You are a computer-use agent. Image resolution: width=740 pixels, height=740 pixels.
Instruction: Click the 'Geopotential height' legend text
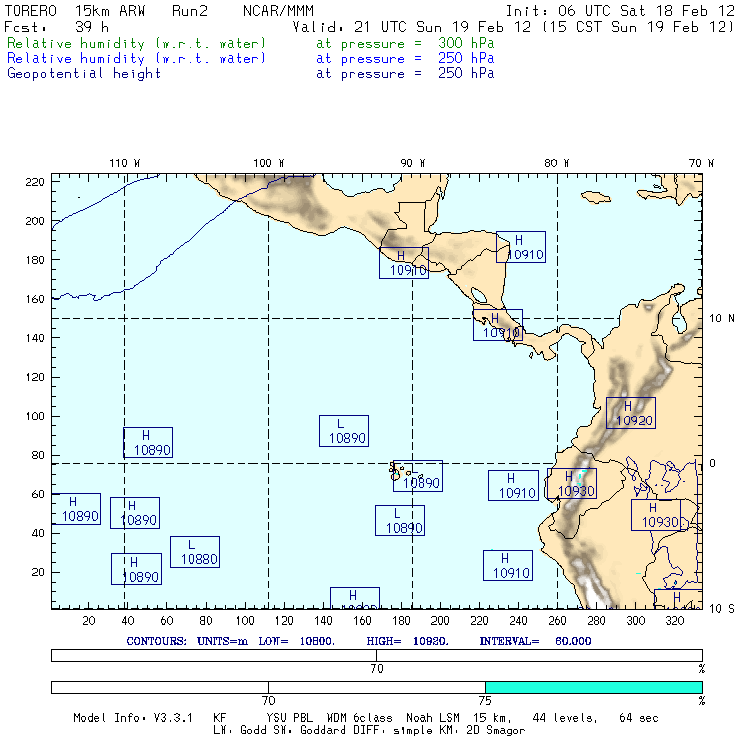point(84,74)
